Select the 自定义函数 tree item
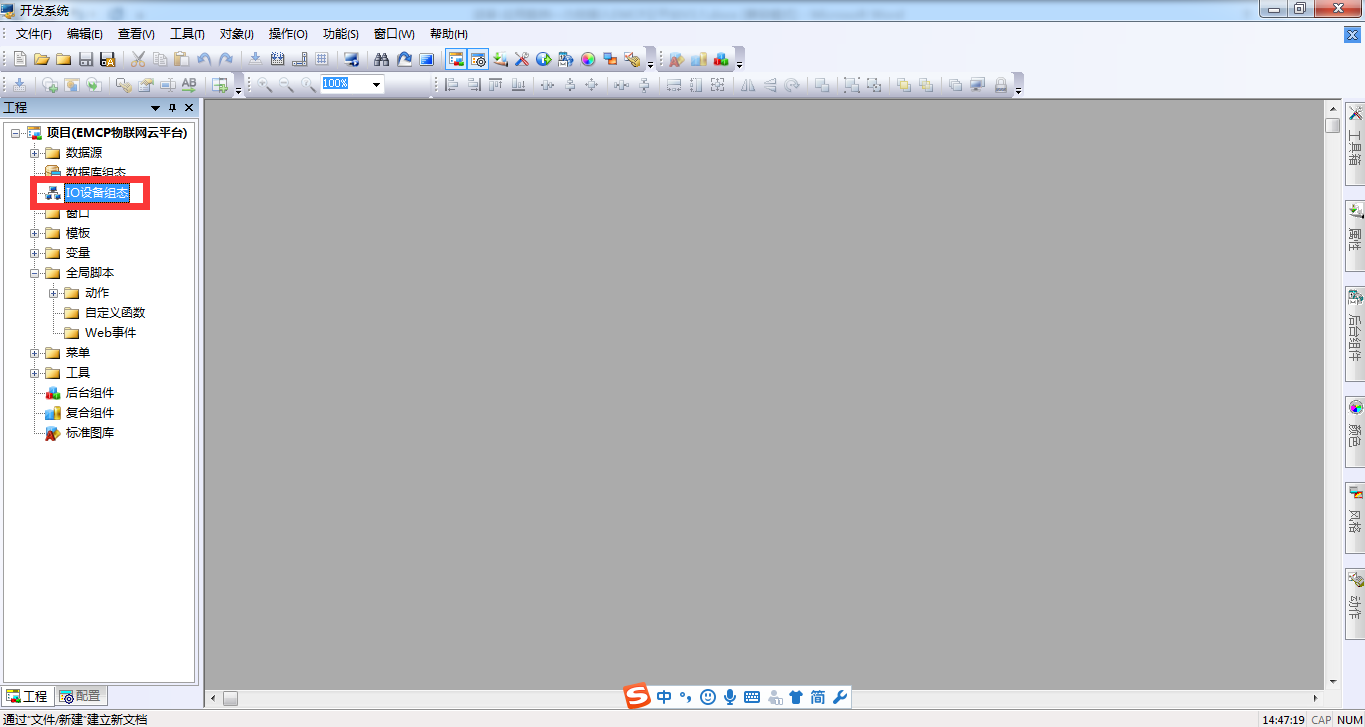Screen dimensions: 1365x727 click(115, 313)
